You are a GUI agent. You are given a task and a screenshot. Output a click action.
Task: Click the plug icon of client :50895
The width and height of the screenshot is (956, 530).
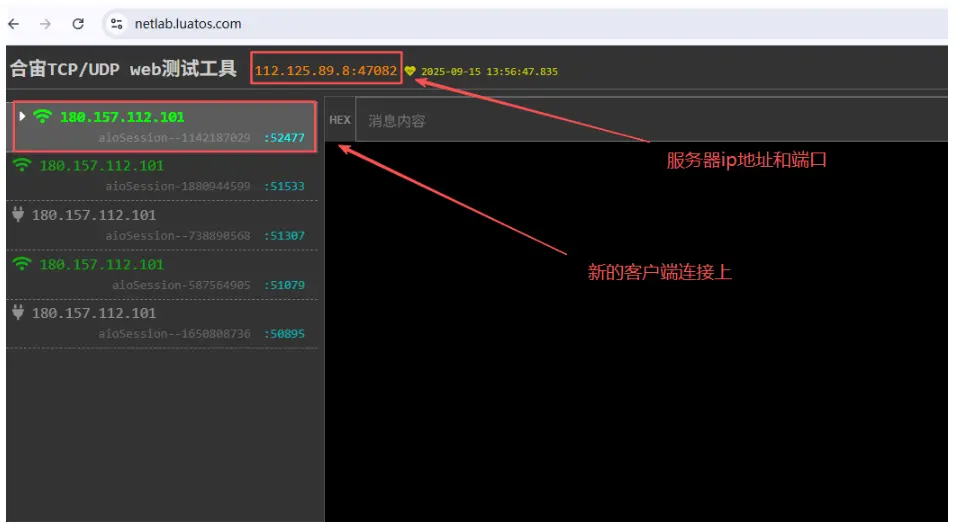(x=18, y=312)
